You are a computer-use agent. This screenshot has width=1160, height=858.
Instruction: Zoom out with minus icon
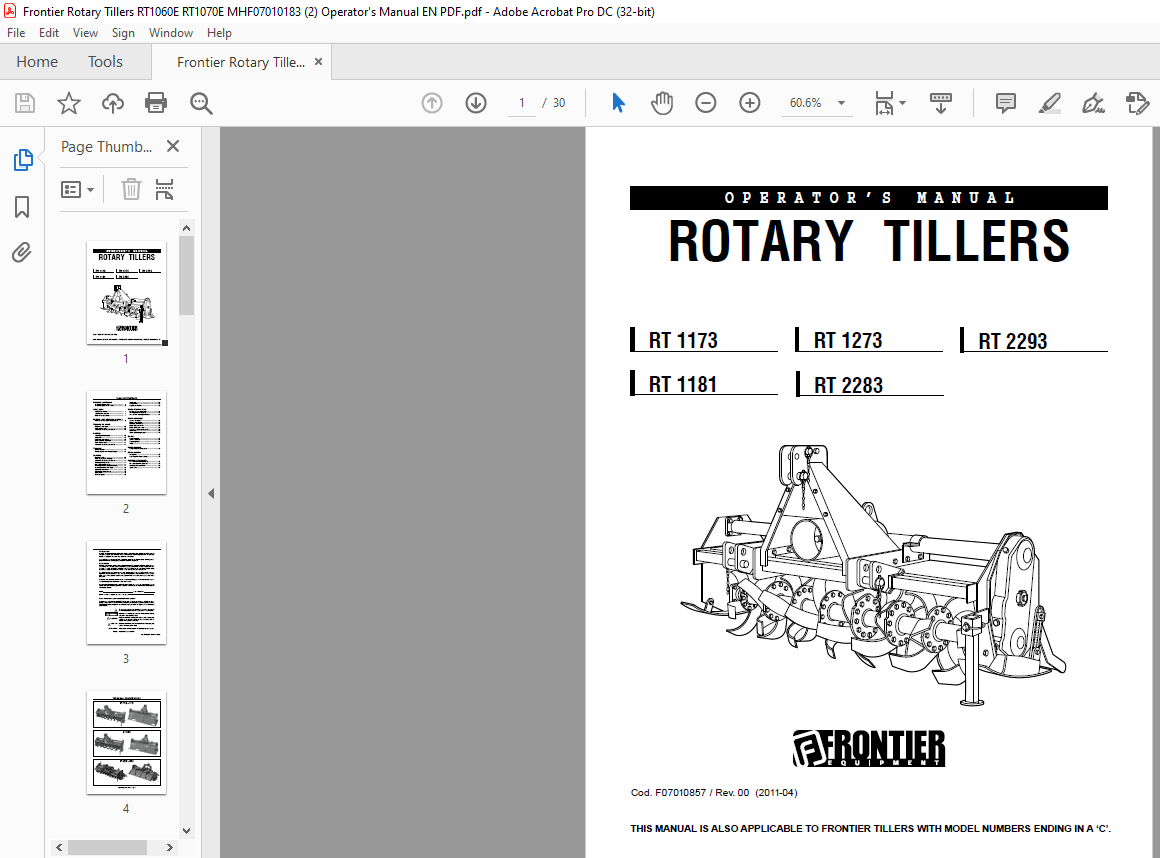pos(706,103)
